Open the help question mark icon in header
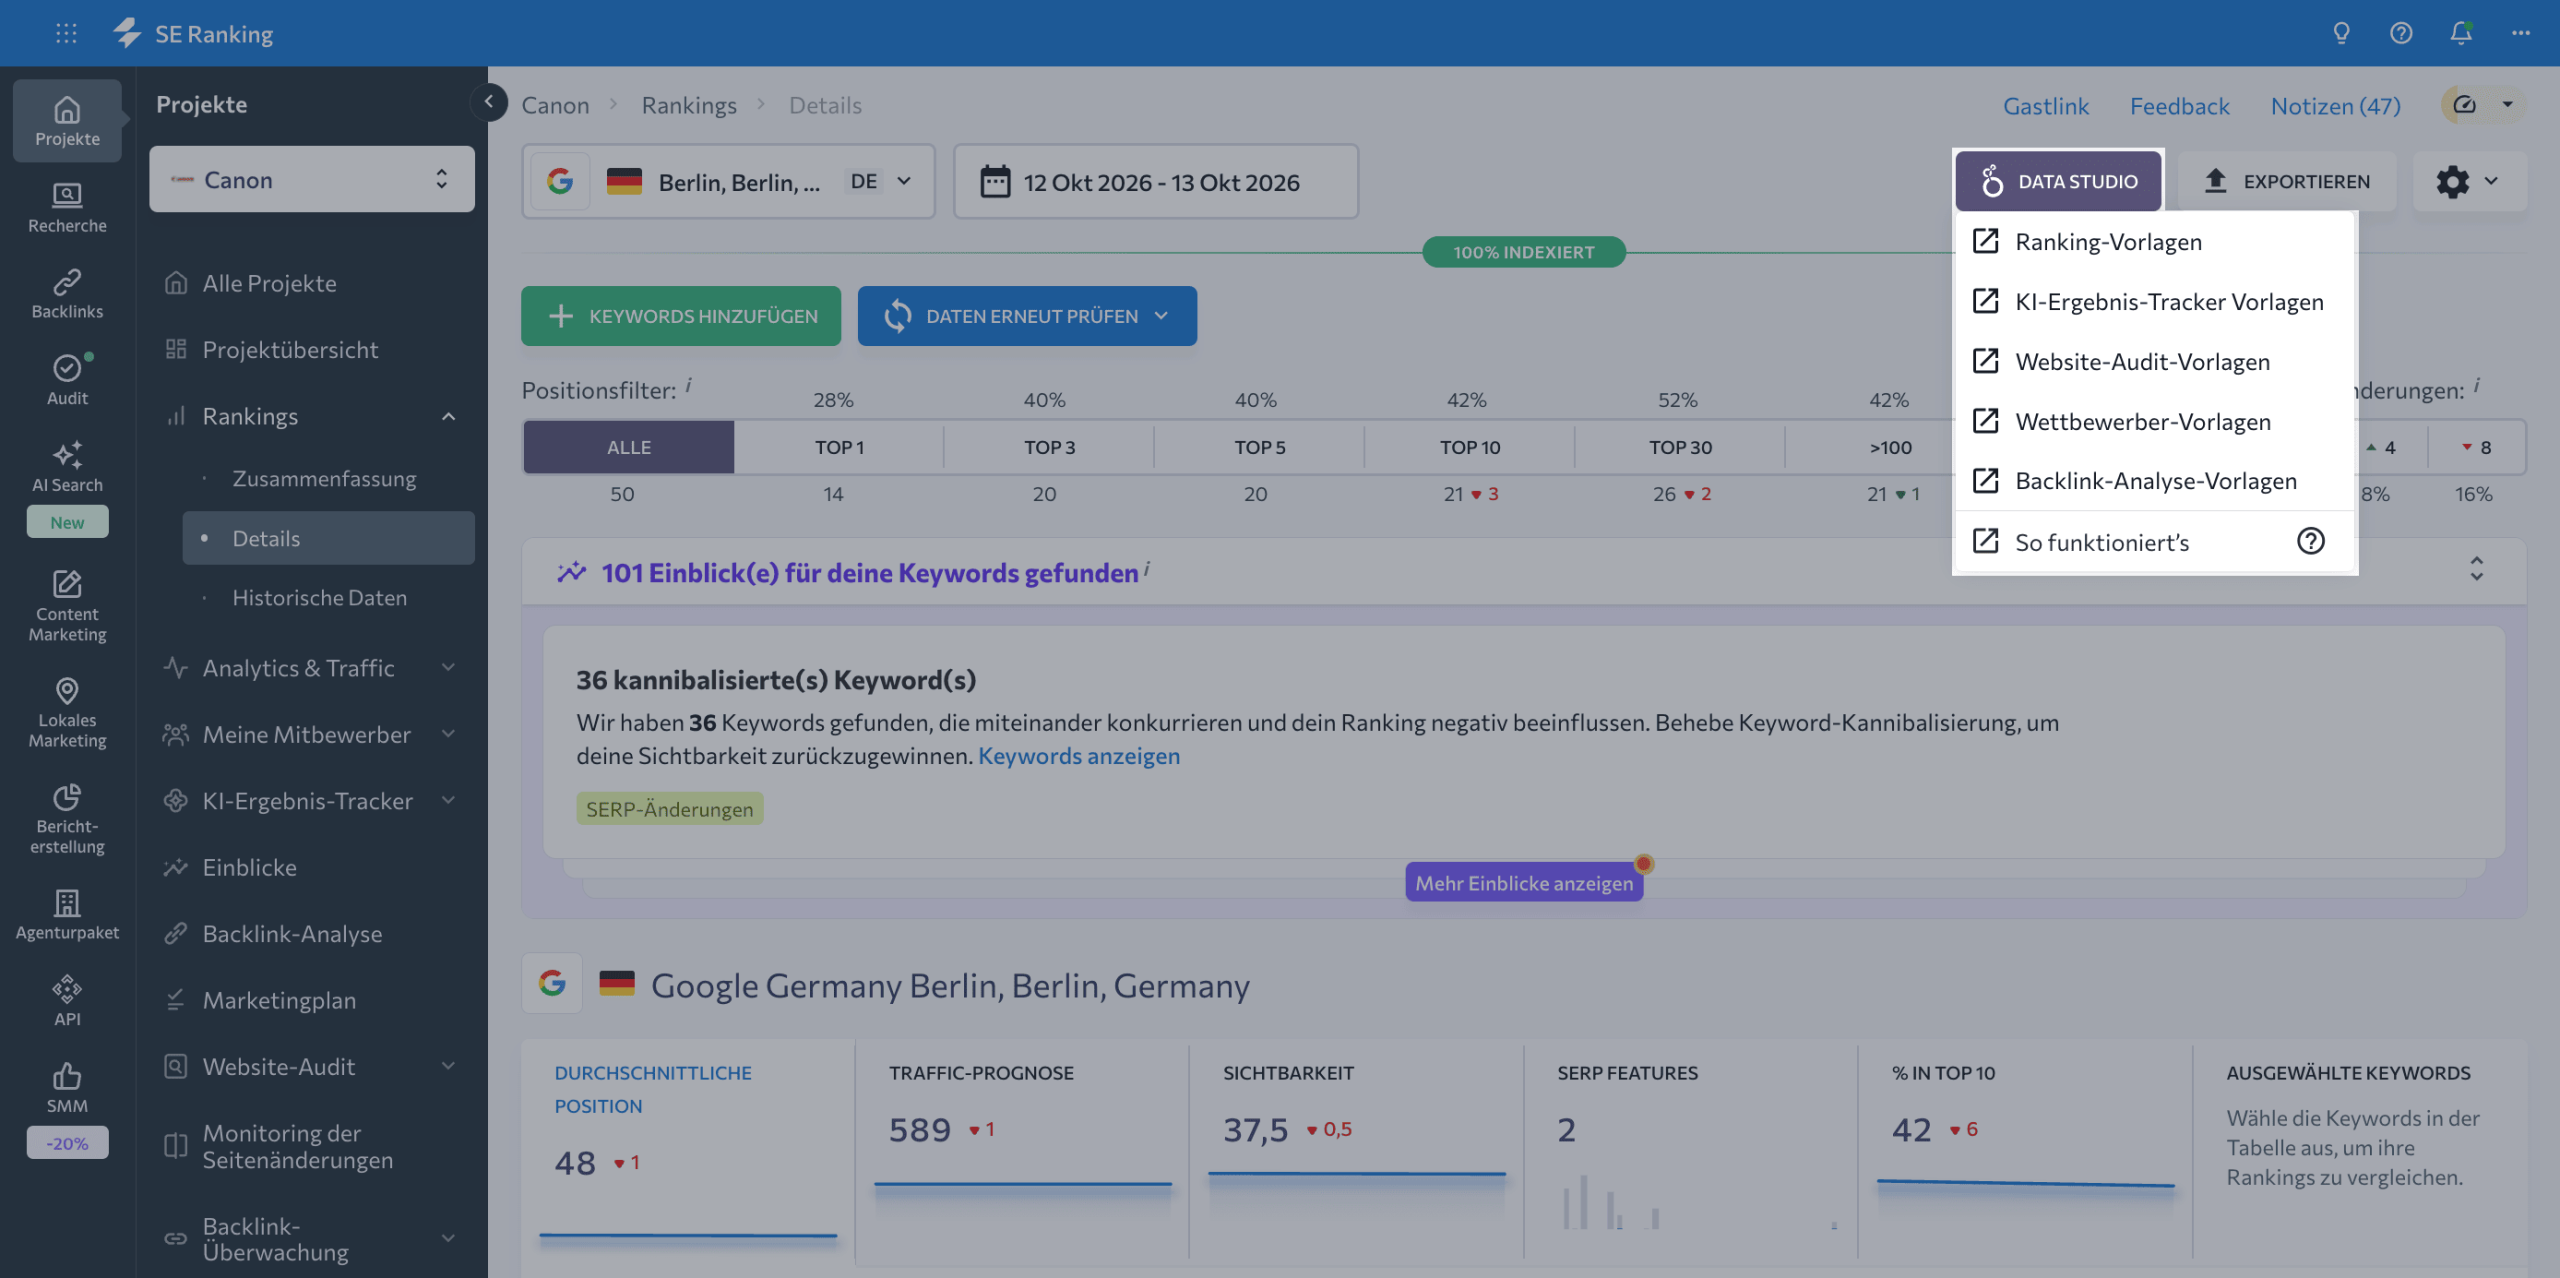 [2401, 33]
